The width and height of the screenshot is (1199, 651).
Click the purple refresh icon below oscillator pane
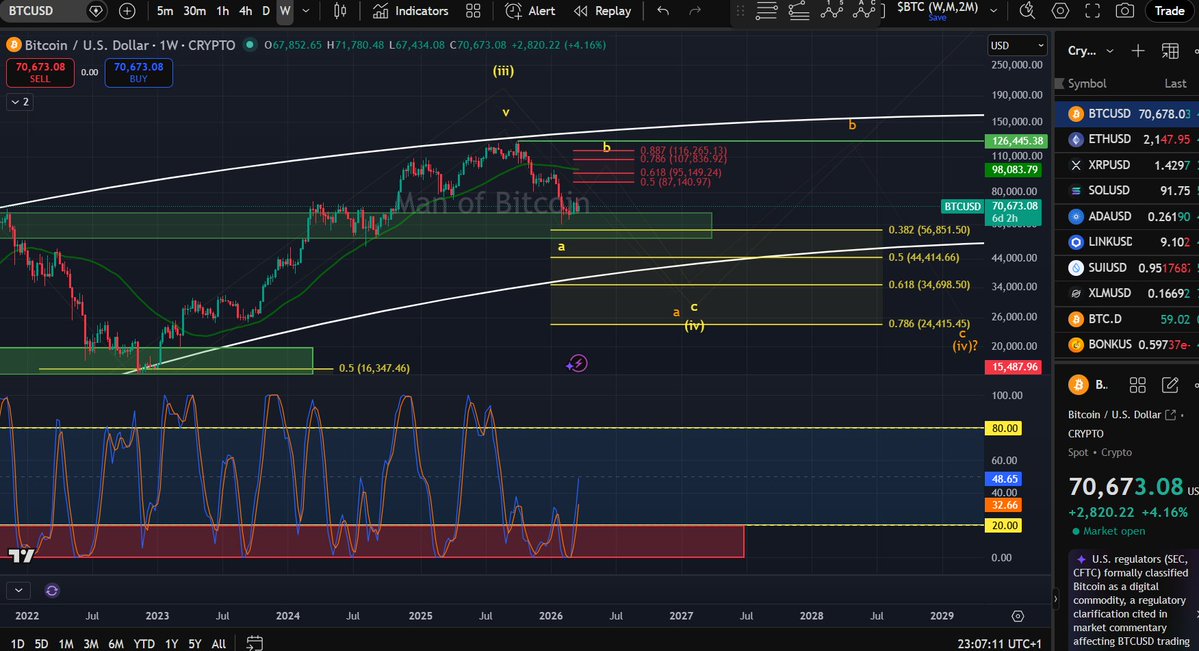[52, 591]
